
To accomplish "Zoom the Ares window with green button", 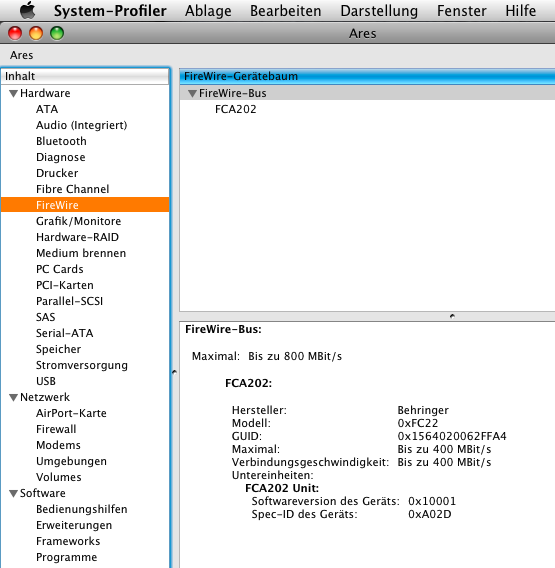I will [57, 33].
